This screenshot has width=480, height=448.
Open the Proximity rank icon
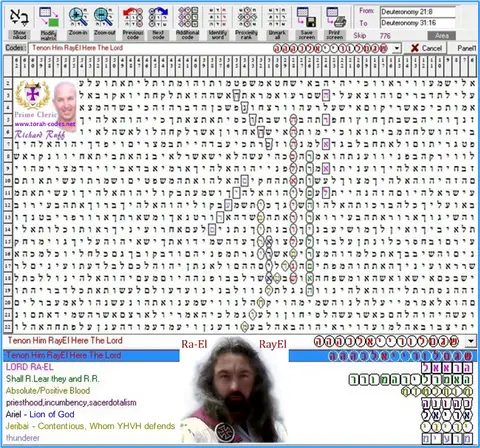pos(246,17)
